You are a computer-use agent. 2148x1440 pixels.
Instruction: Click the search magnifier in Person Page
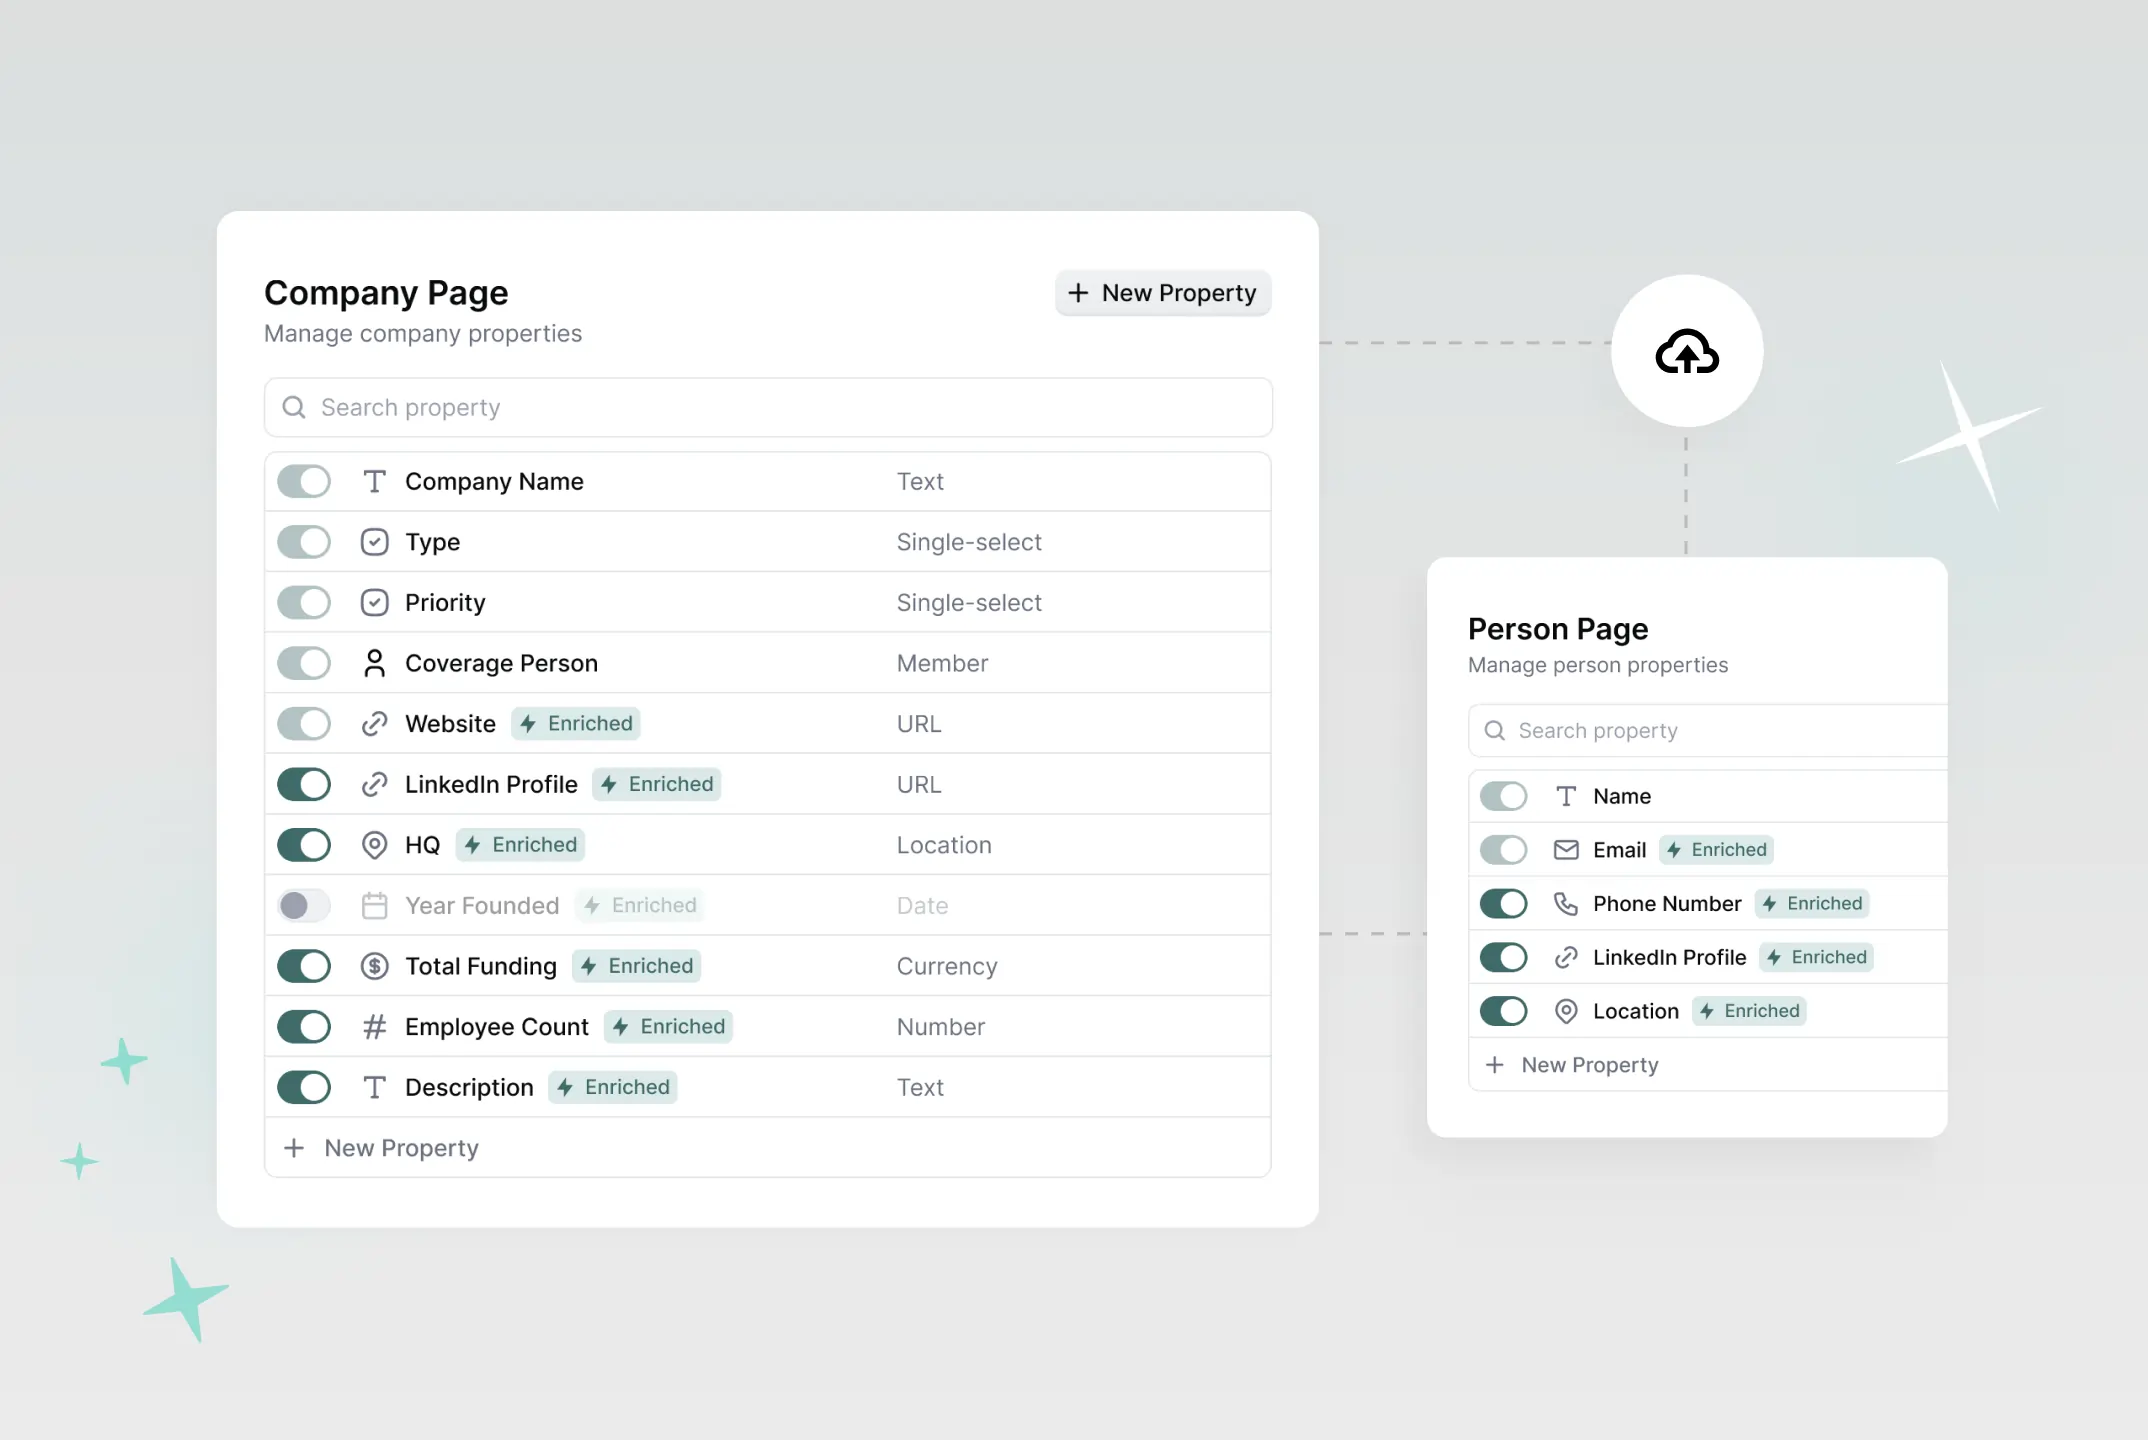pos(1494,730)
